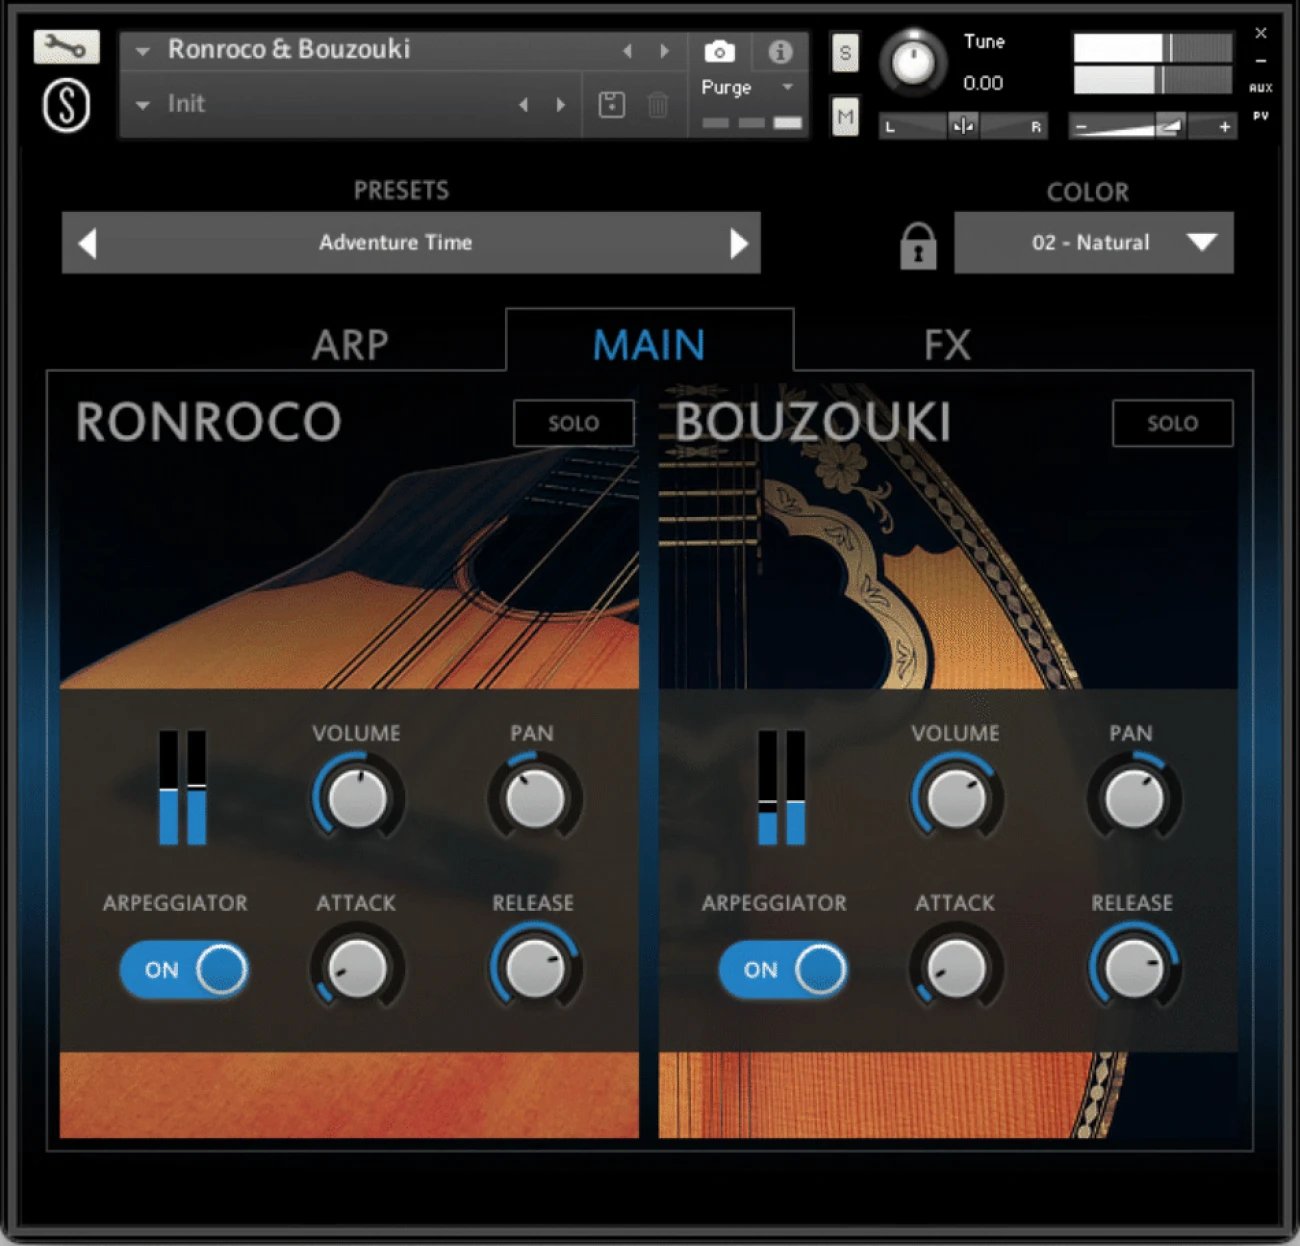Open the Color dropdown showing 02 - Natural

click(1093, 243)
